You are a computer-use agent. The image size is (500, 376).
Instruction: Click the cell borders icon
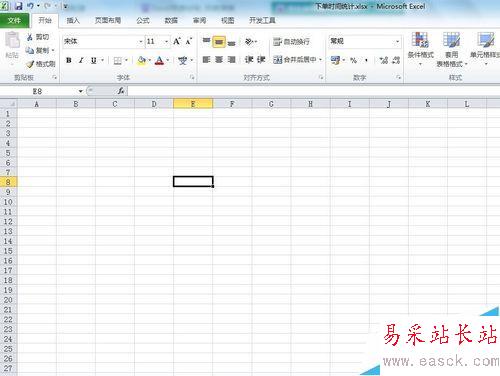(117, 60)
